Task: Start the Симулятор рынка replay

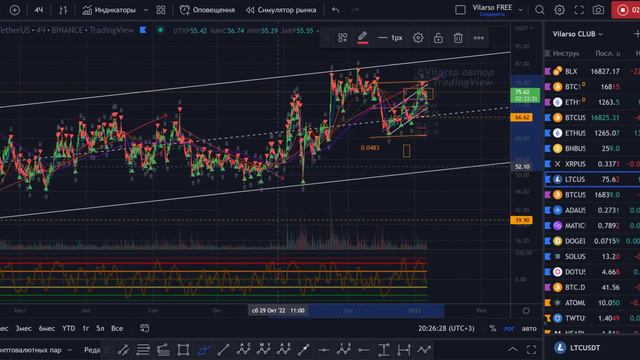Action: [281, 10]
